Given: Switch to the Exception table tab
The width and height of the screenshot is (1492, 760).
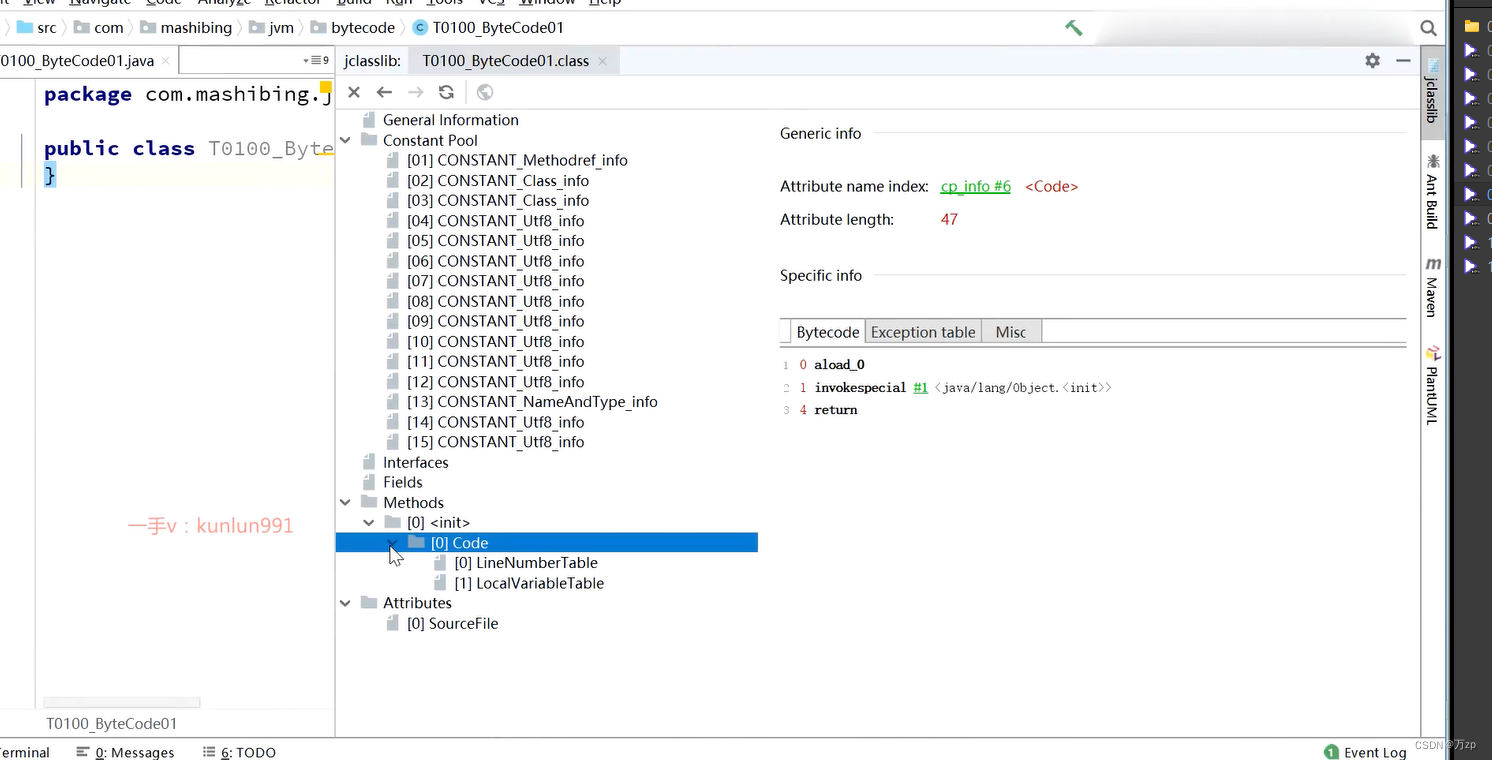Looking at the screenshot, I should (x=923, y=332).
